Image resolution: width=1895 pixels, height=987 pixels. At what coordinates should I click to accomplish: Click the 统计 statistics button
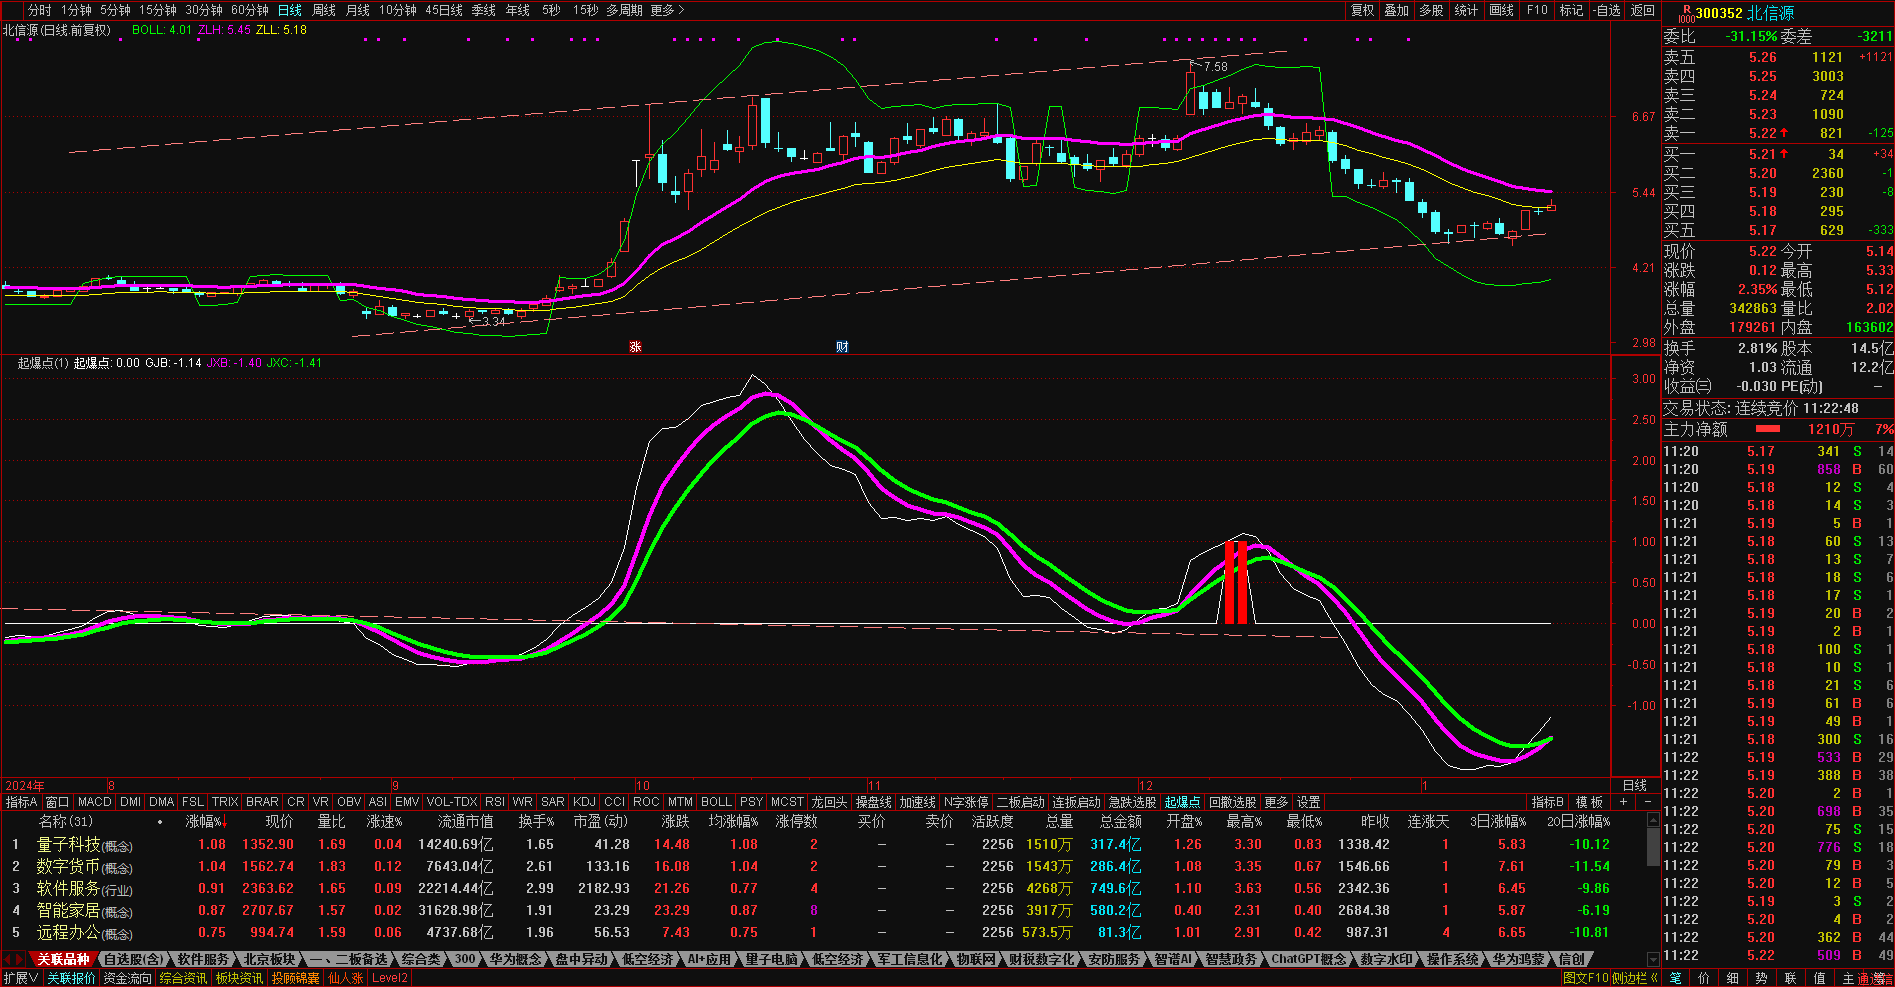1467,10
